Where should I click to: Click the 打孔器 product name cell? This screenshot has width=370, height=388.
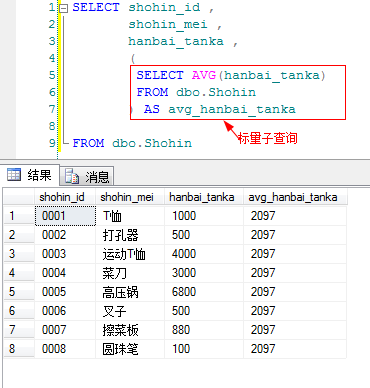point(130,235)
